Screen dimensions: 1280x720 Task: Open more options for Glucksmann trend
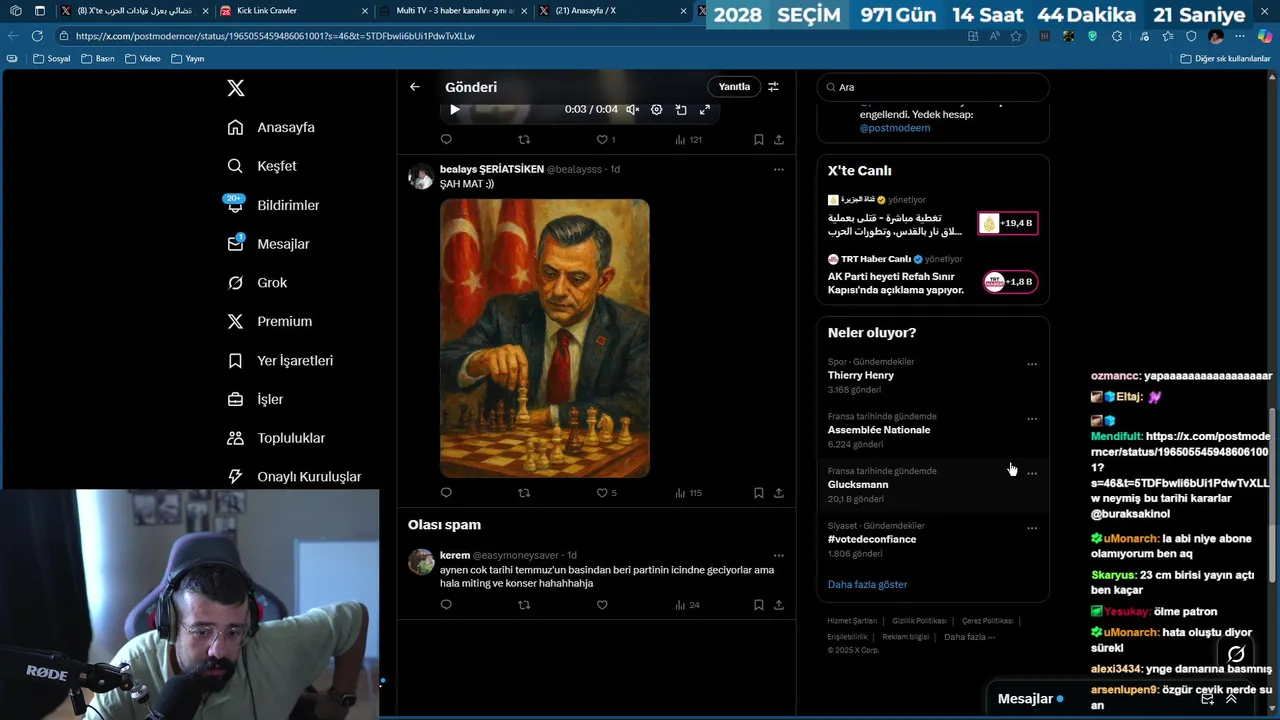1032,473
